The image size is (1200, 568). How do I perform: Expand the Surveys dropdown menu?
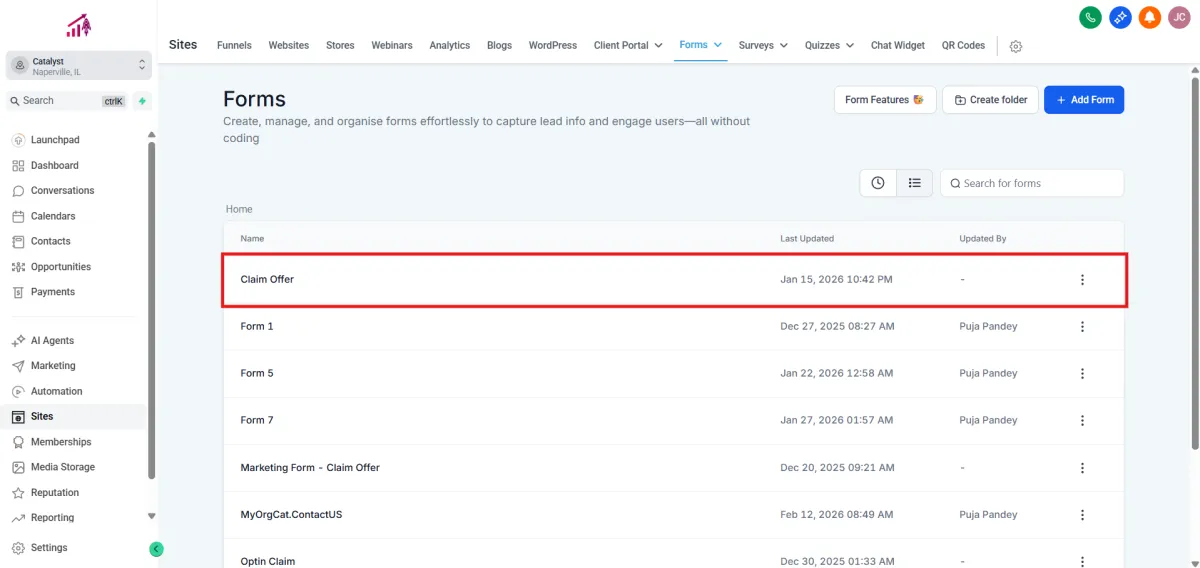pyautogui.click(x=763, y=45)
